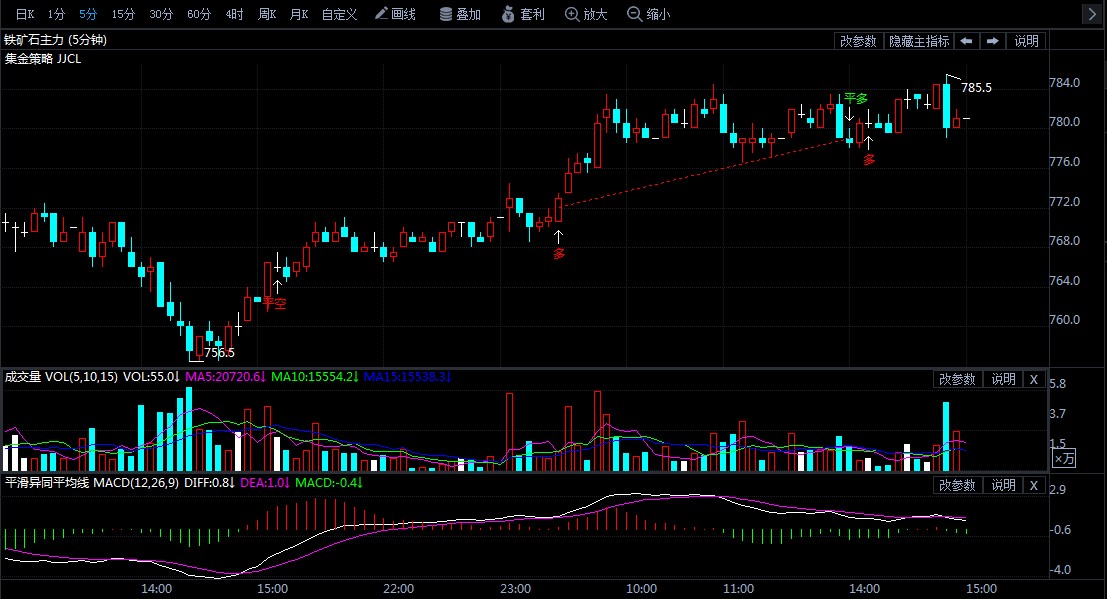Screen dimensions: 1107x599
Task: Open the 画线 drawing tool
Action: (396, 14)
